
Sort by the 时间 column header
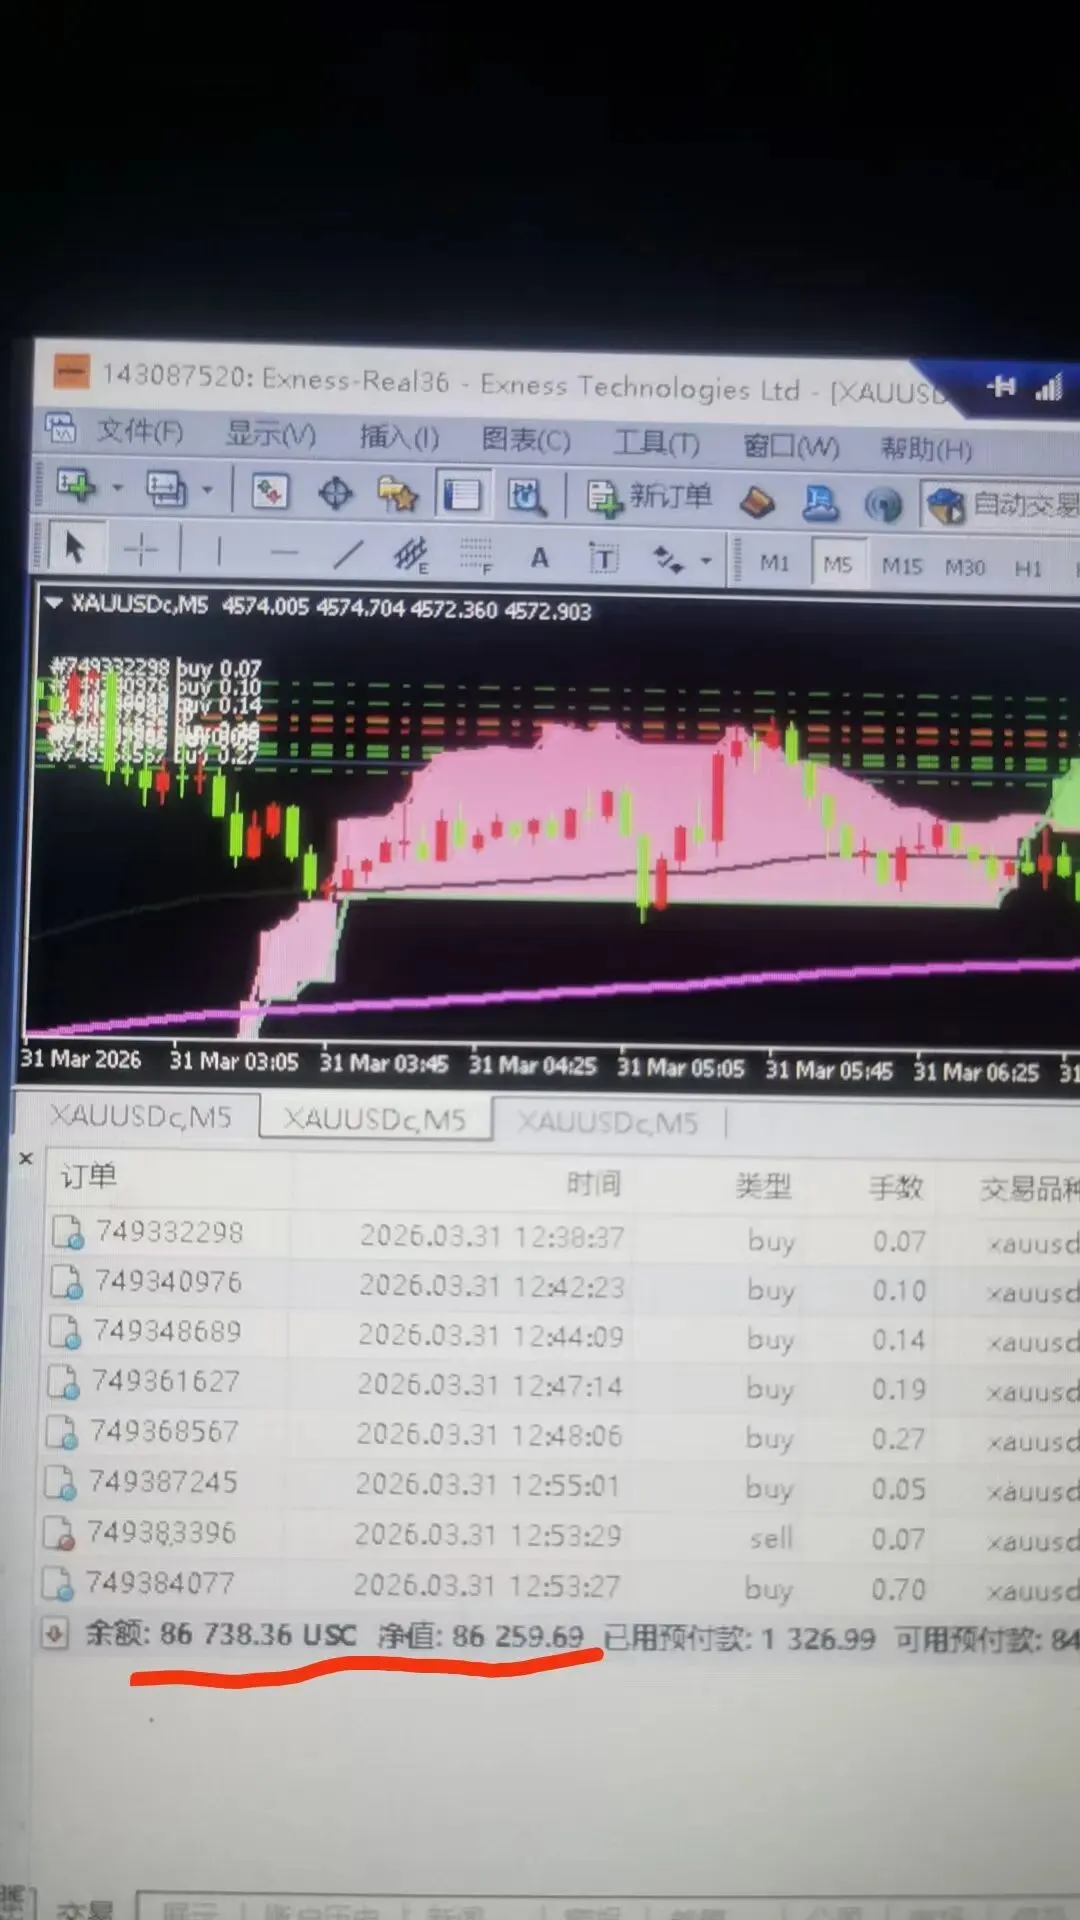pos(594,1184)
